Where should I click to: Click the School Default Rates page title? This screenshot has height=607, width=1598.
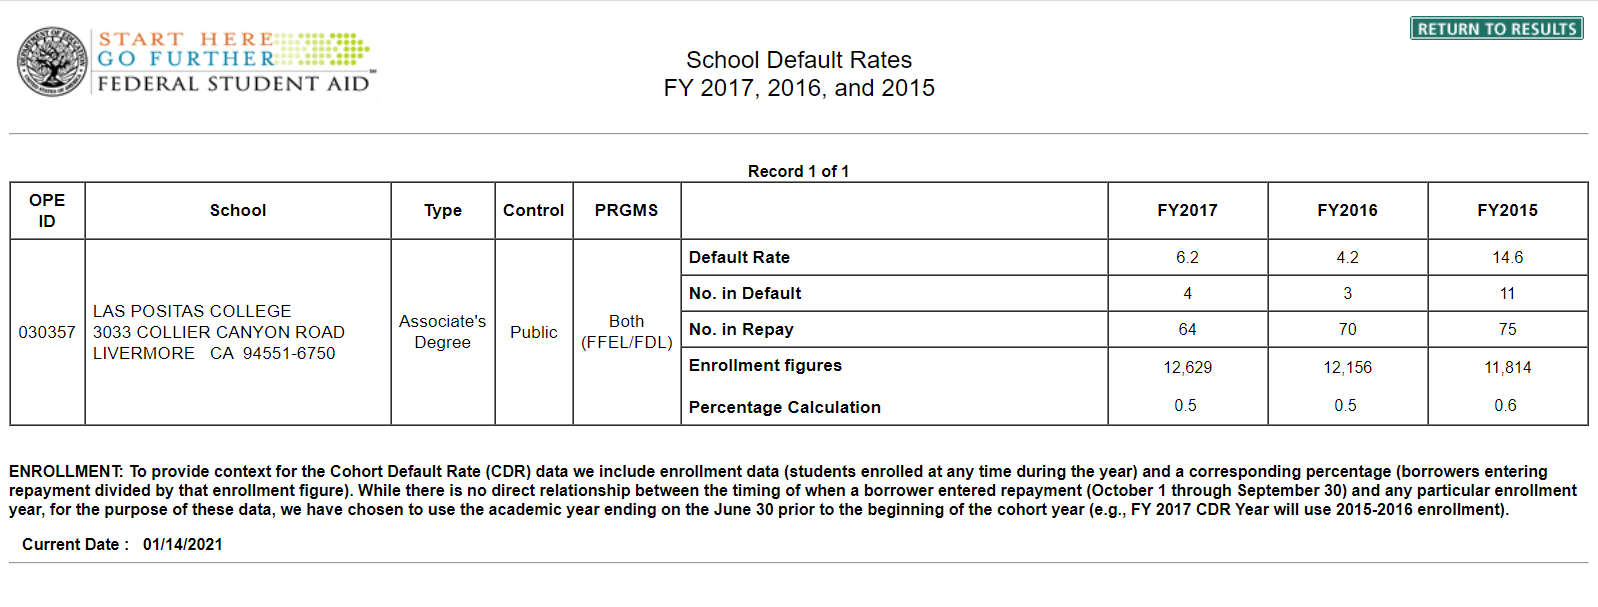tap(799, 60)
